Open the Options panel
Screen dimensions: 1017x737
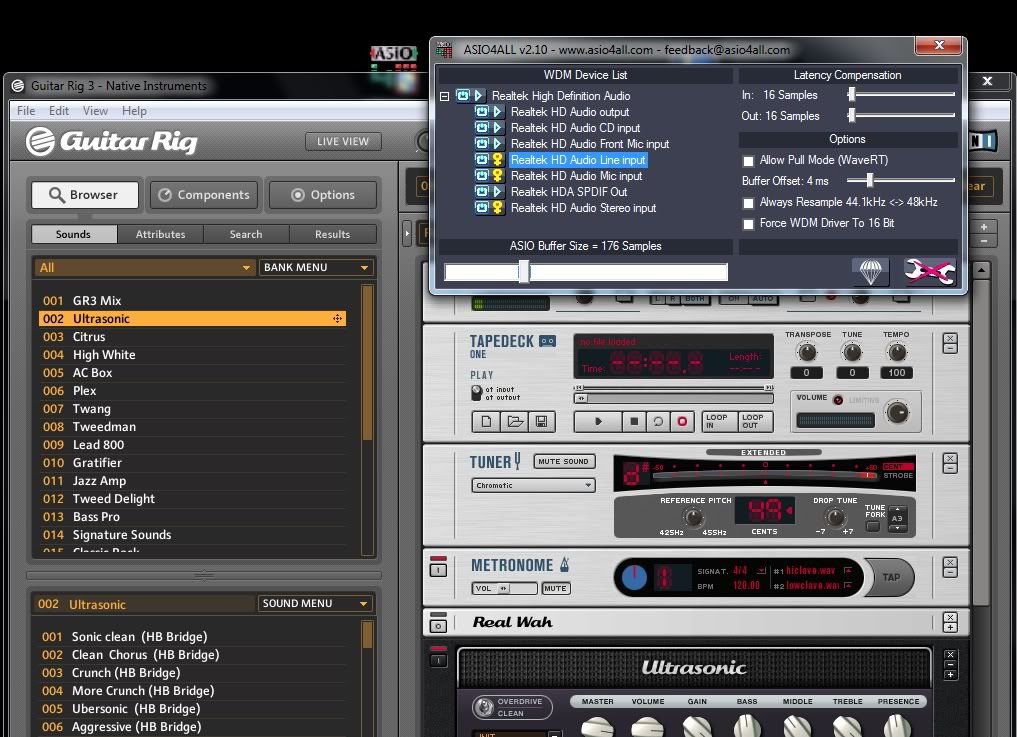[323, 195]
